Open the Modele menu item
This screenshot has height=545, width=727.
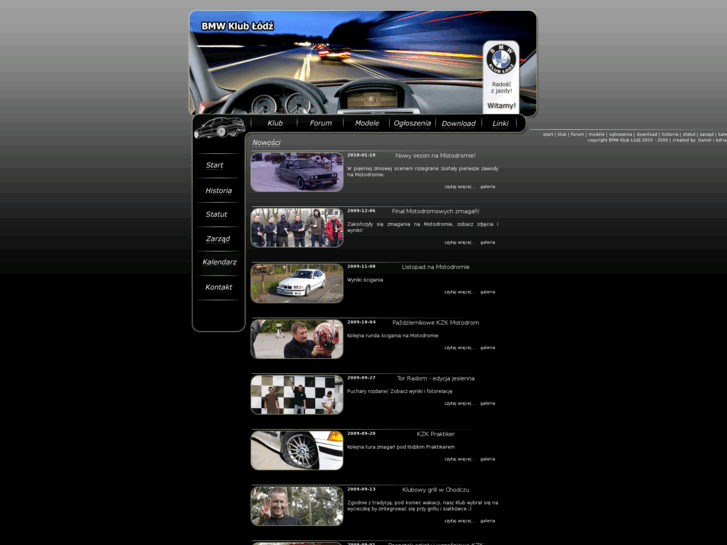pyautogui.click(x=367, y=123)
